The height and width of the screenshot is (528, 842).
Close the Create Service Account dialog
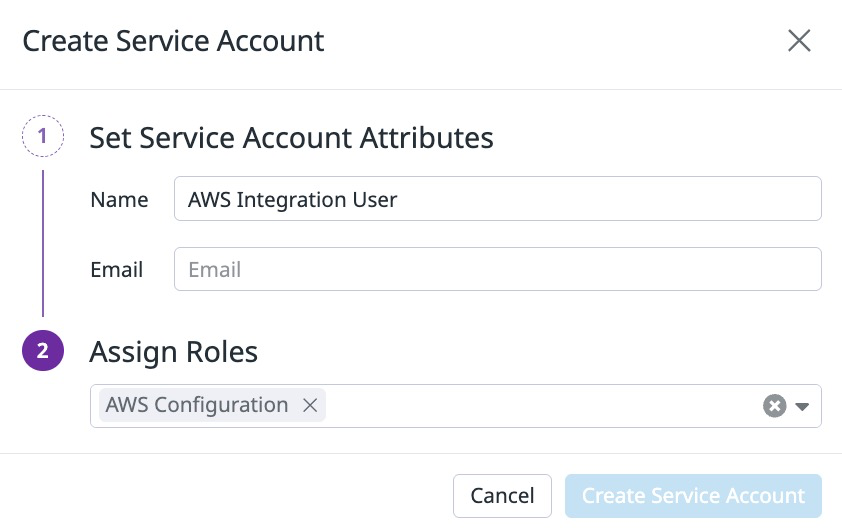pos(799,41)
